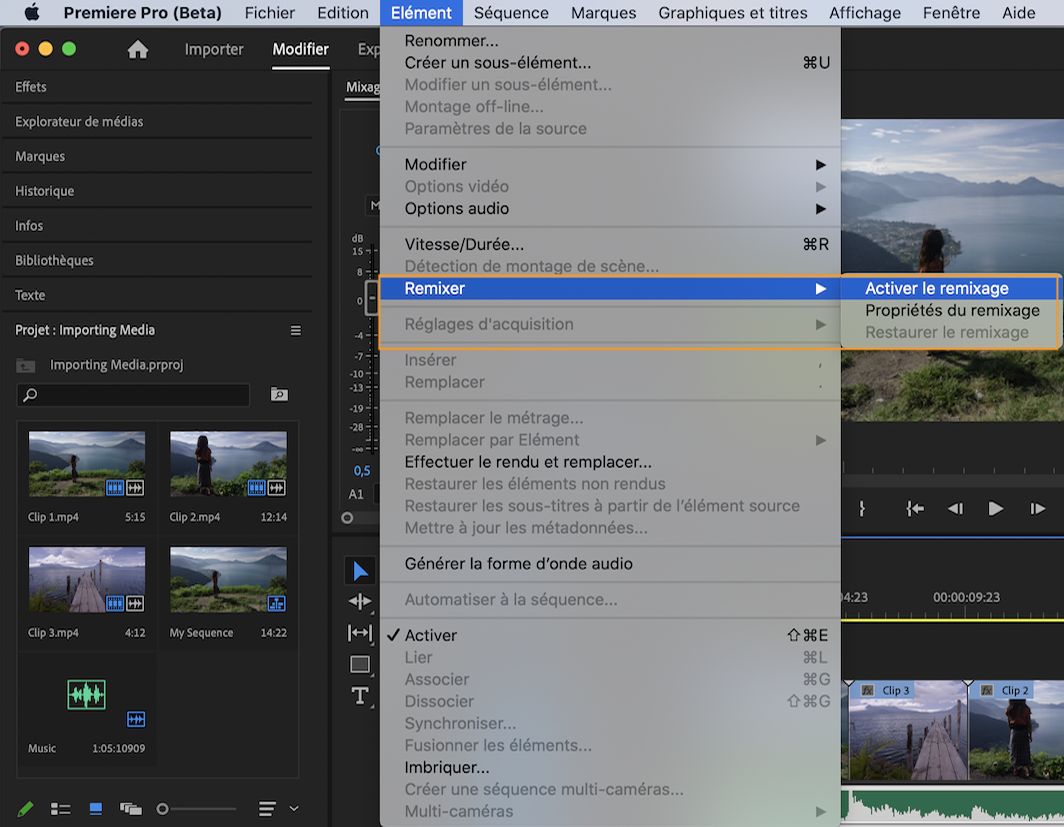Select the Track Select Forward tool
This screenshot has width=1064, height=827.
click(359, 601)
